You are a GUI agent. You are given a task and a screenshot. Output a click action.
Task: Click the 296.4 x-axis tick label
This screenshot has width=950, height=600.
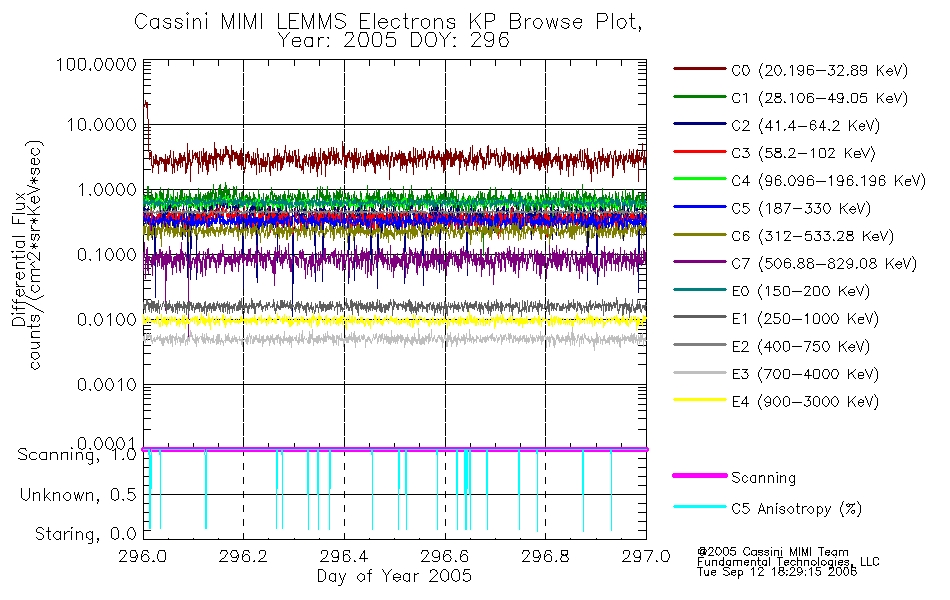click(344, 556)
